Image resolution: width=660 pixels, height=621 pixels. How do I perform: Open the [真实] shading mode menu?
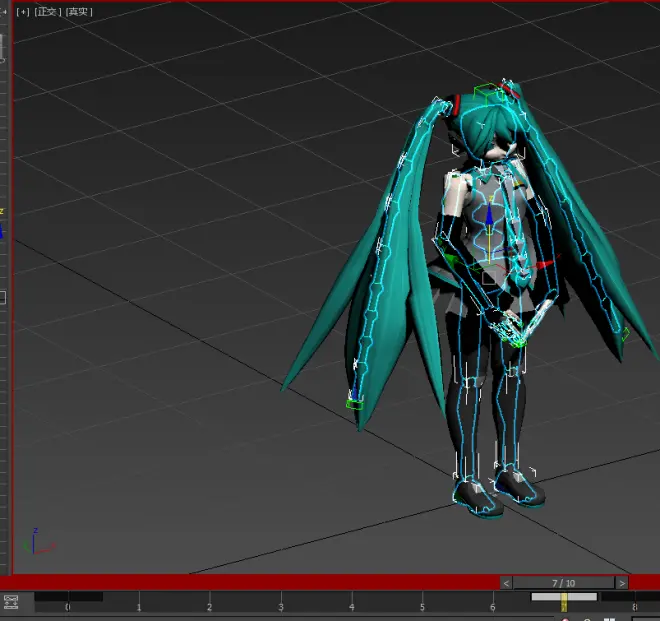coord(79,12)
